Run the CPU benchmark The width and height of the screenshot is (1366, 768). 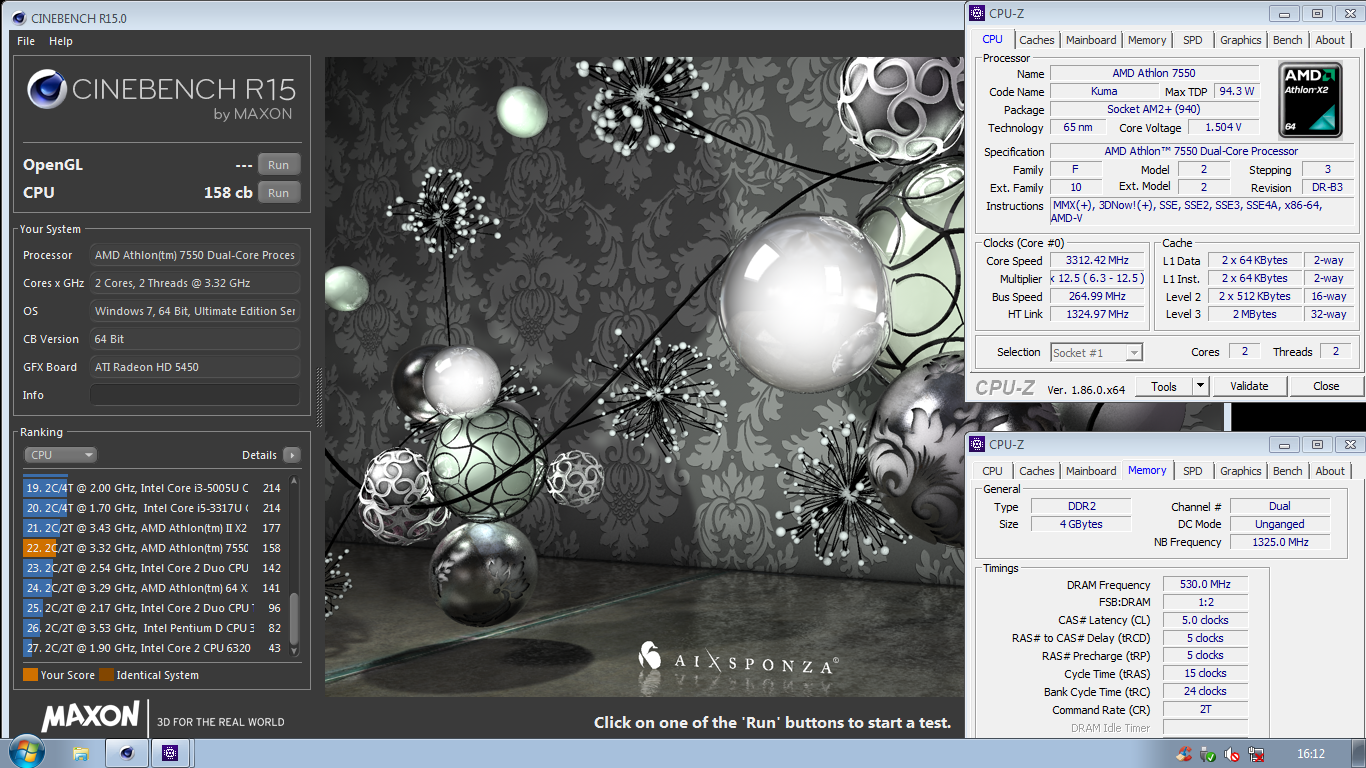tap(279, 193)
